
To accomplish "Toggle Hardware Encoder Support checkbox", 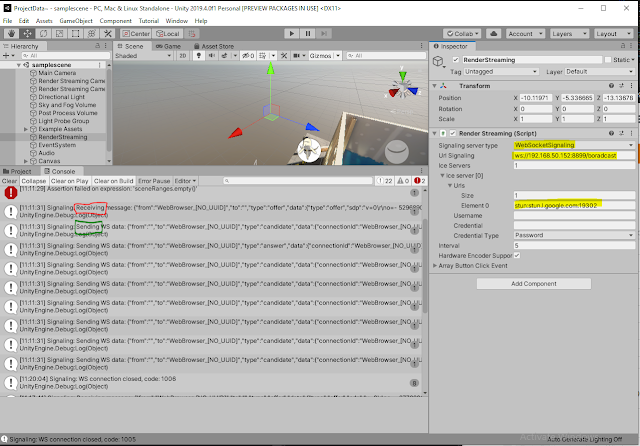I will (x=517, y=255).
